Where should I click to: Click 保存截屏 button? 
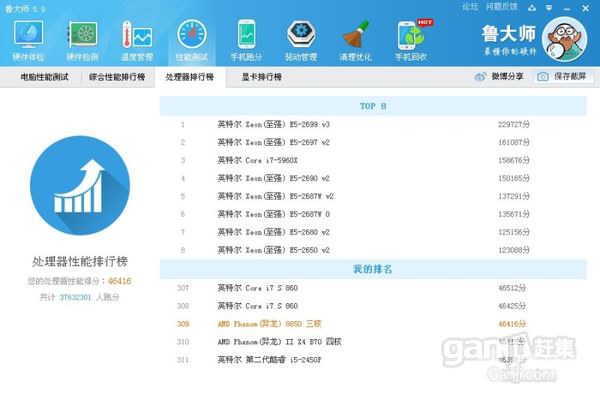(x=564, y=77)
